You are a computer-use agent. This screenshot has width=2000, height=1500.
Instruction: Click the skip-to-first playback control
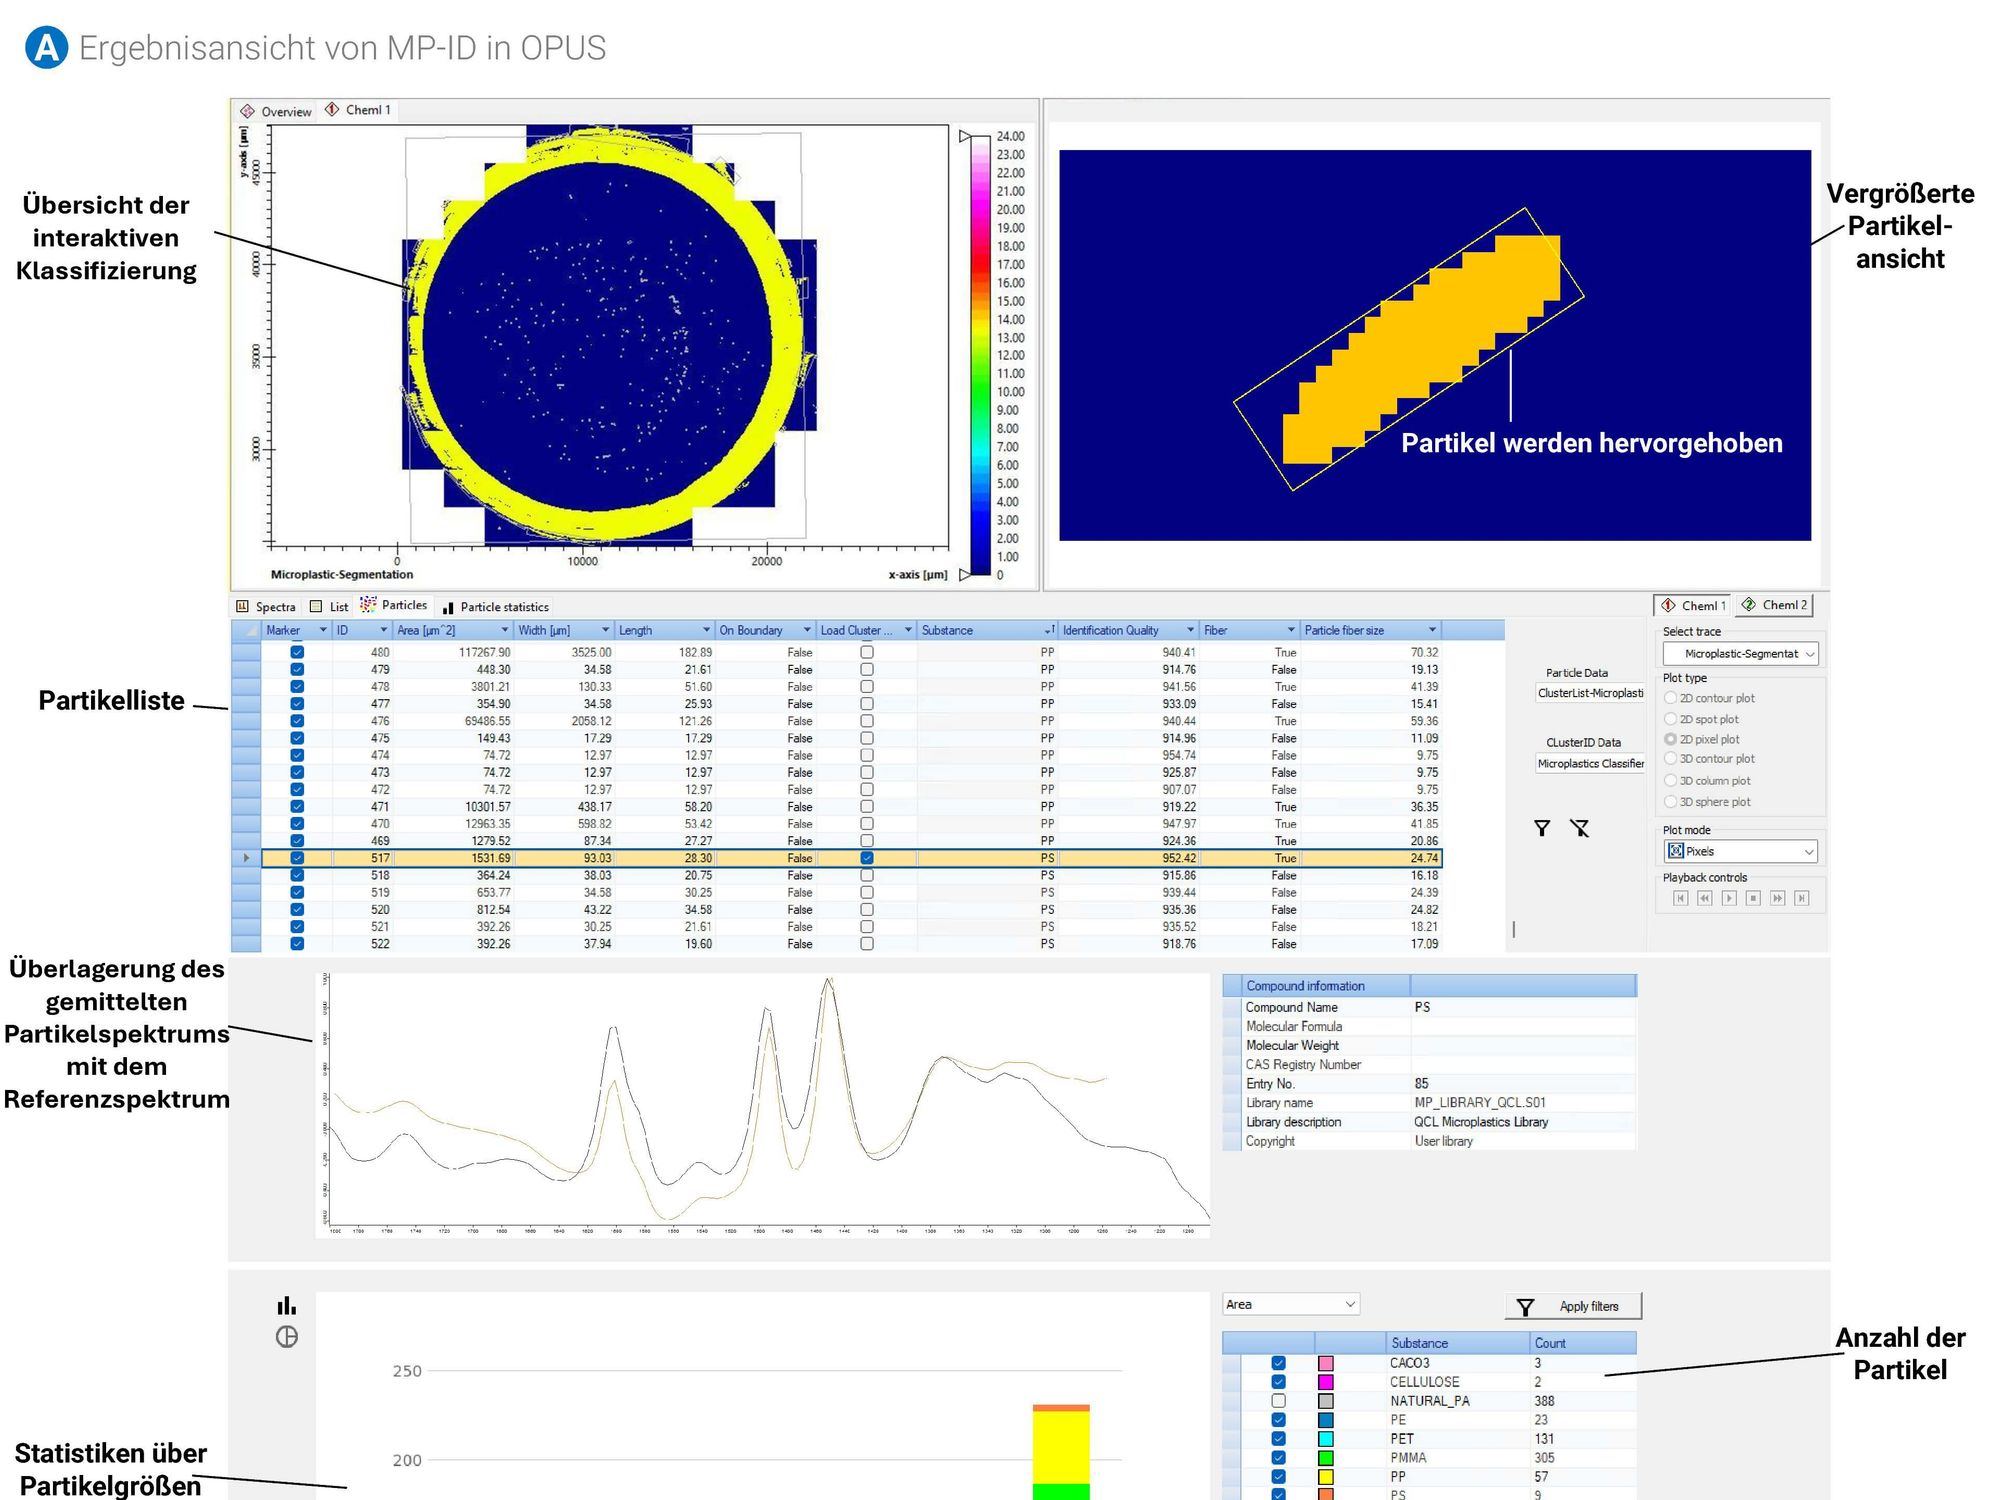tap(1680, 898)
